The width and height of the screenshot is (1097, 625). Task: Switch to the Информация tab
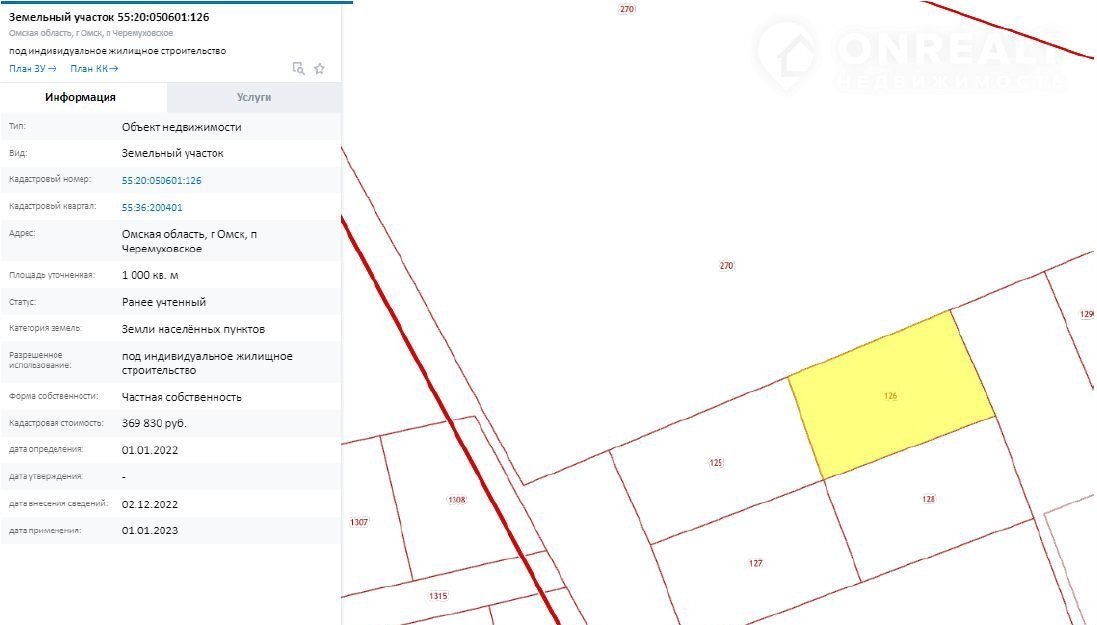tap(80, 97)
